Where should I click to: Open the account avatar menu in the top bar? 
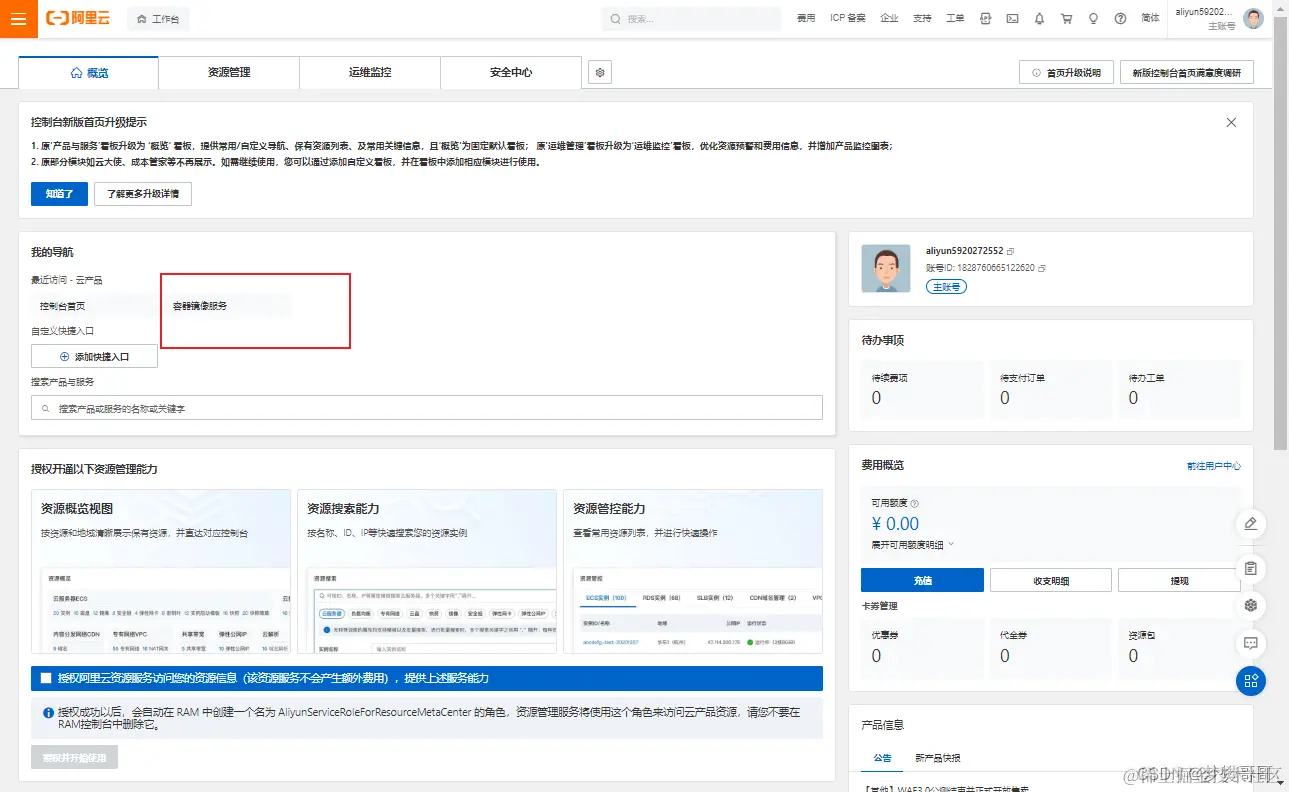coord(1253,19)
